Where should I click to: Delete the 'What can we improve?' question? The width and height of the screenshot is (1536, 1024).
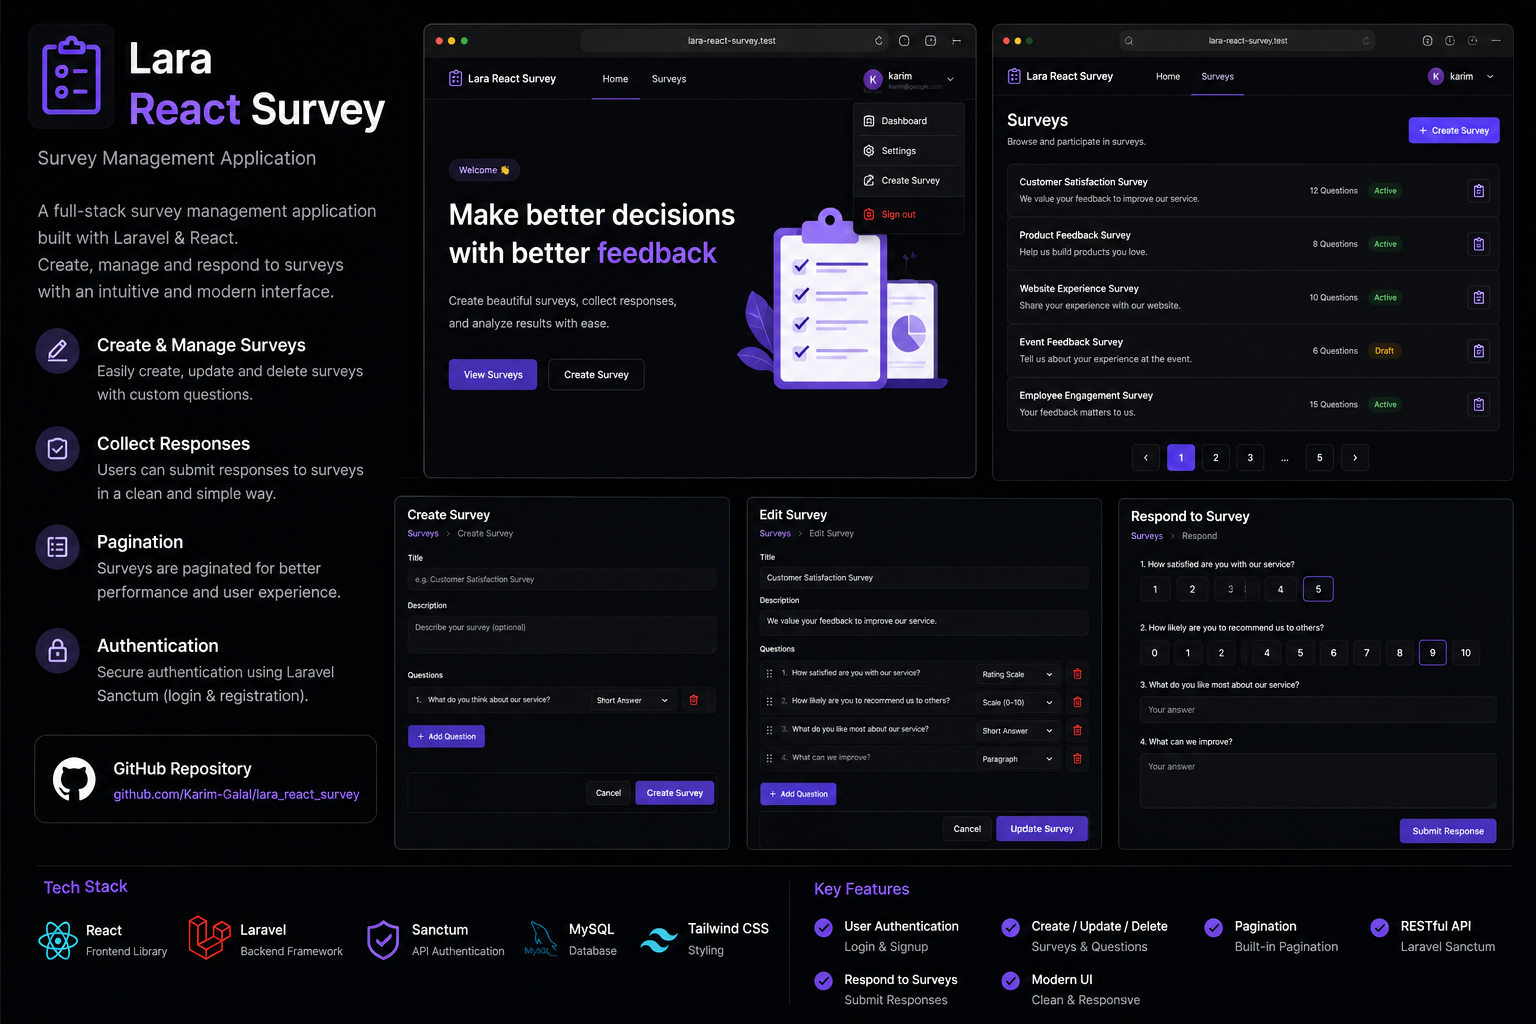[x=1077, y=759]
